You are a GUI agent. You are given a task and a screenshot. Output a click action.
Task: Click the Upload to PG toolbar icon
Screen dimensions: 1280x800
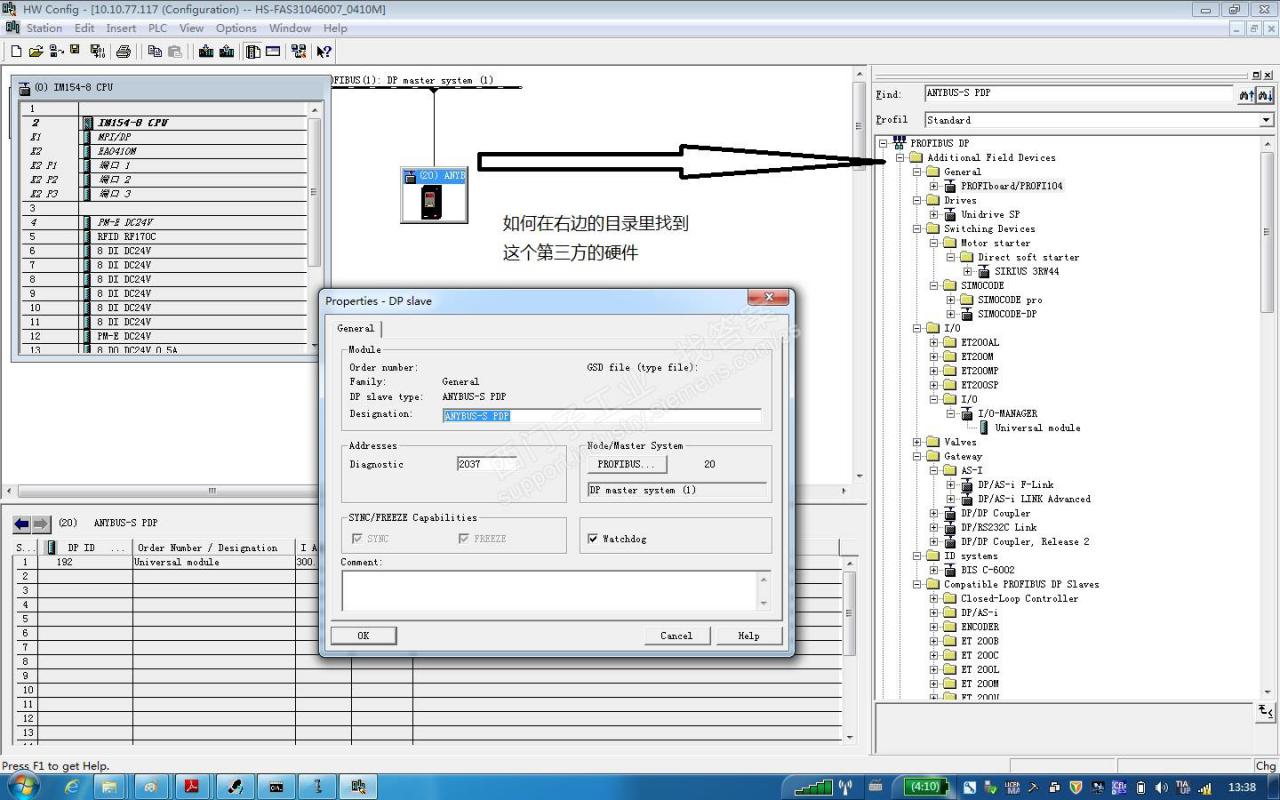[227, 51]
